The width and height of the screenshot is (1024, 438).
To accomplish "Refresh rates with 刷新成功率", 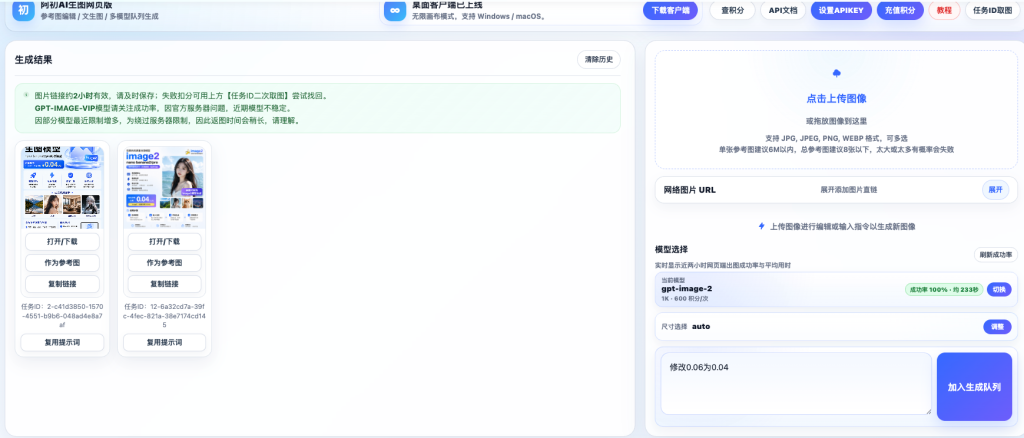I will point(995,255).
